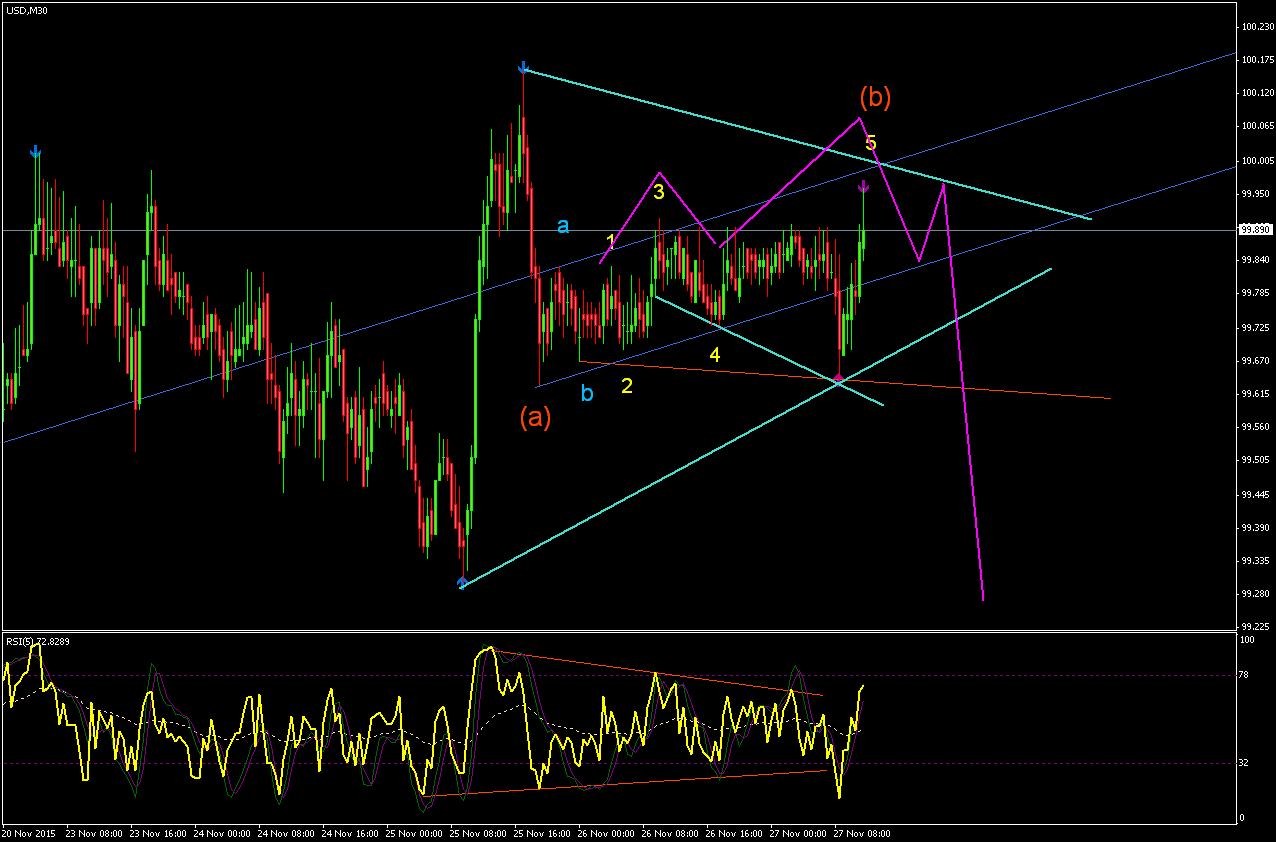Screen dimensions: 1276x842
Task: Click the 25 Nov 00:00 time label
Action: click(x=414, y=832)
